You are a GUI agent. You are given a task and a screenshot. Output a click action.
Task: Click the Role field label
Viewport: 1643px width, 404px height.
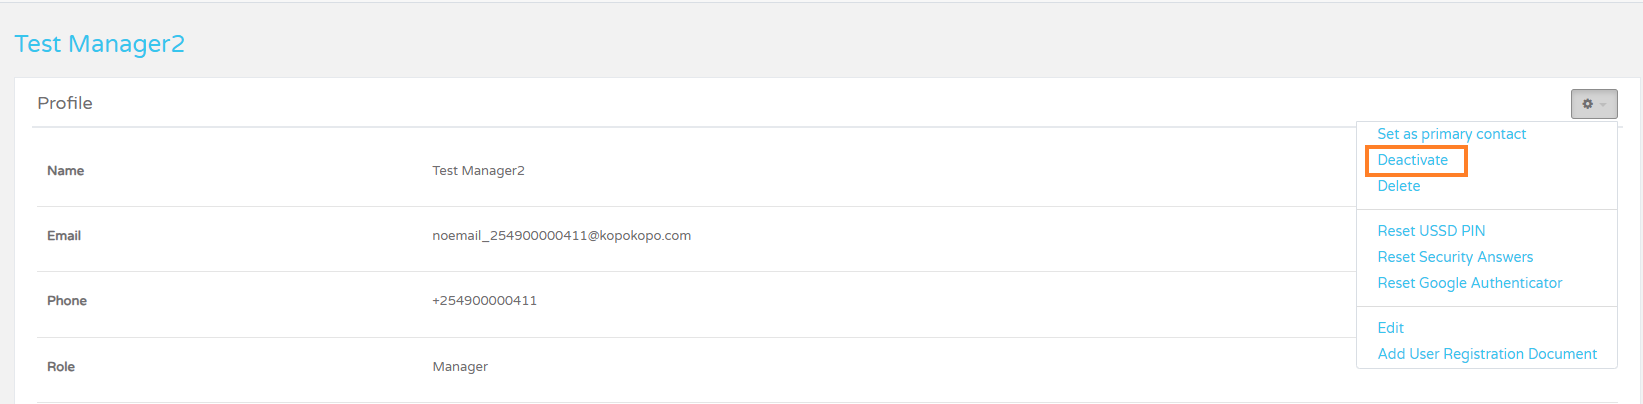61,367
